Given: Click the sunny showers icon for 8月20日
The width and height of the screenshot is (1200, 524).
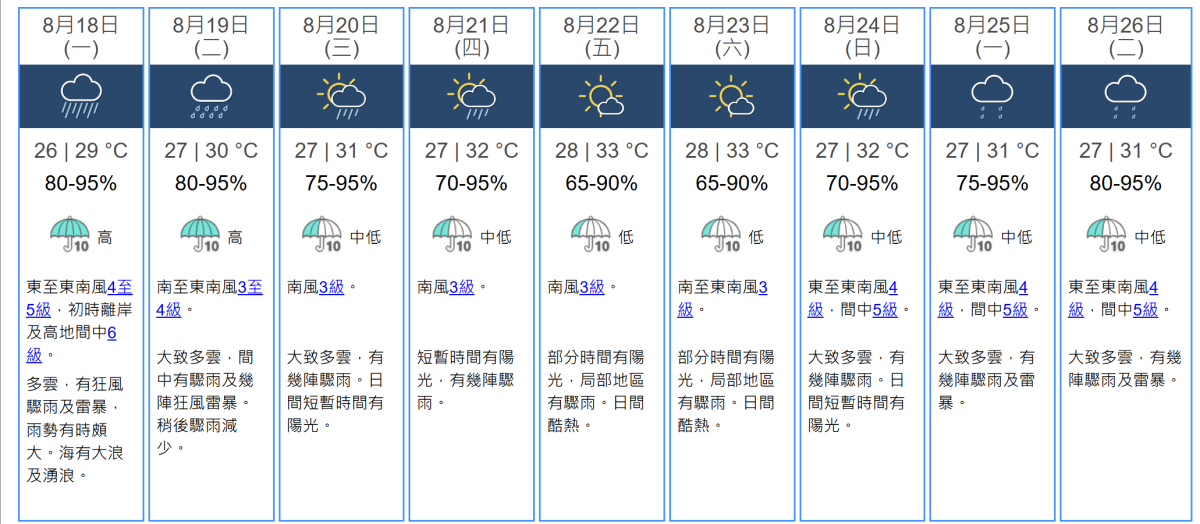Looking at the screenshot, I should pos(341,96).
